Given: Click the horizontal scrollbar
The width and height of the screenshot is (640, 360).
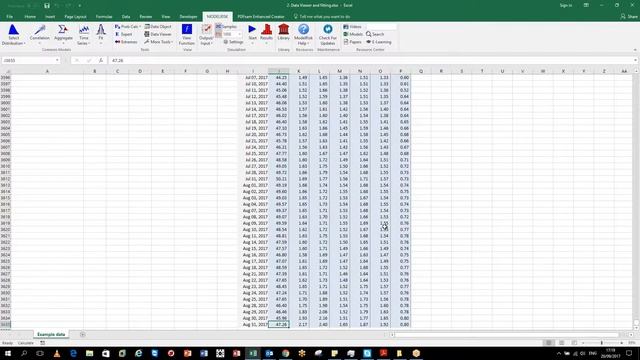Looking at the screenshot, I should [510, 335].
